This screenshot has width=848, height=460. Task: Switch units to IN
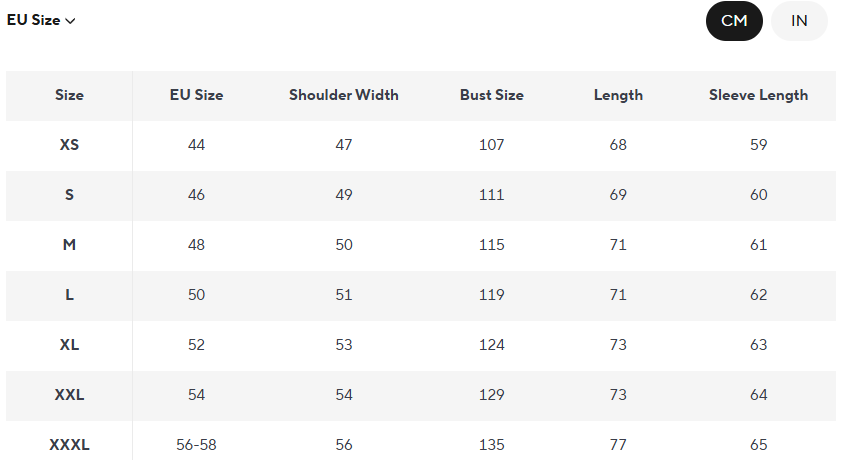pyautogui.click(x=799, y=21)
